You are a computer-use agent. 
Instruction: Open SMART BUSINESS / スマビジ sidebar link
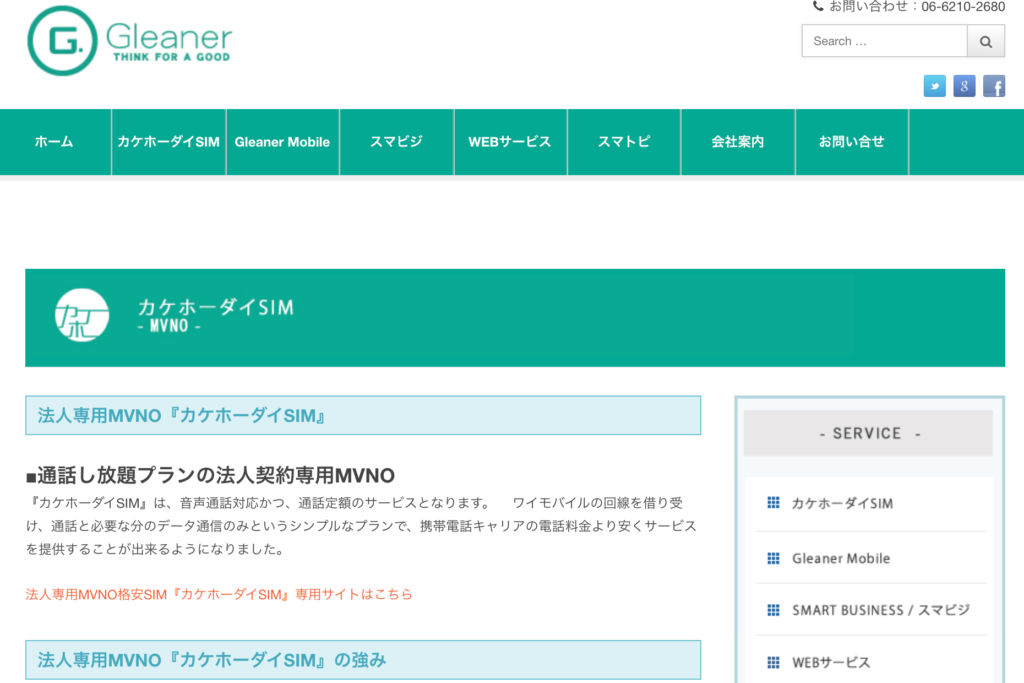pos(881,610)
